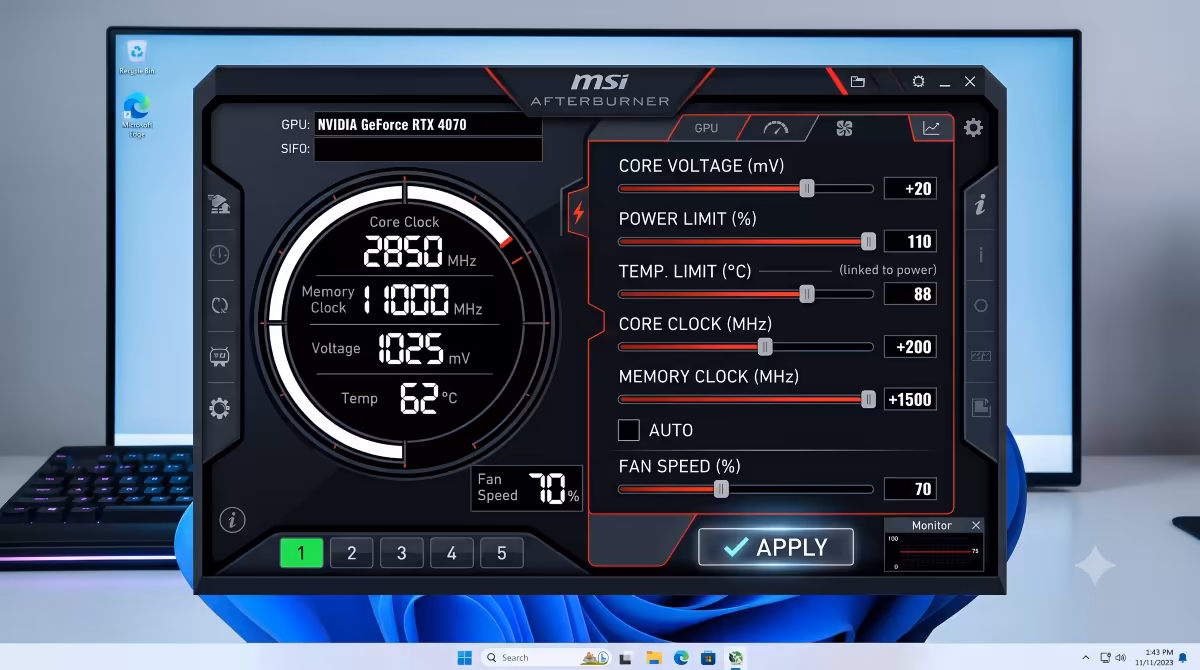Viewport: 1200px width, 670px height.
Task: Click the empty SIFO field
Action: tap(428, 149)
